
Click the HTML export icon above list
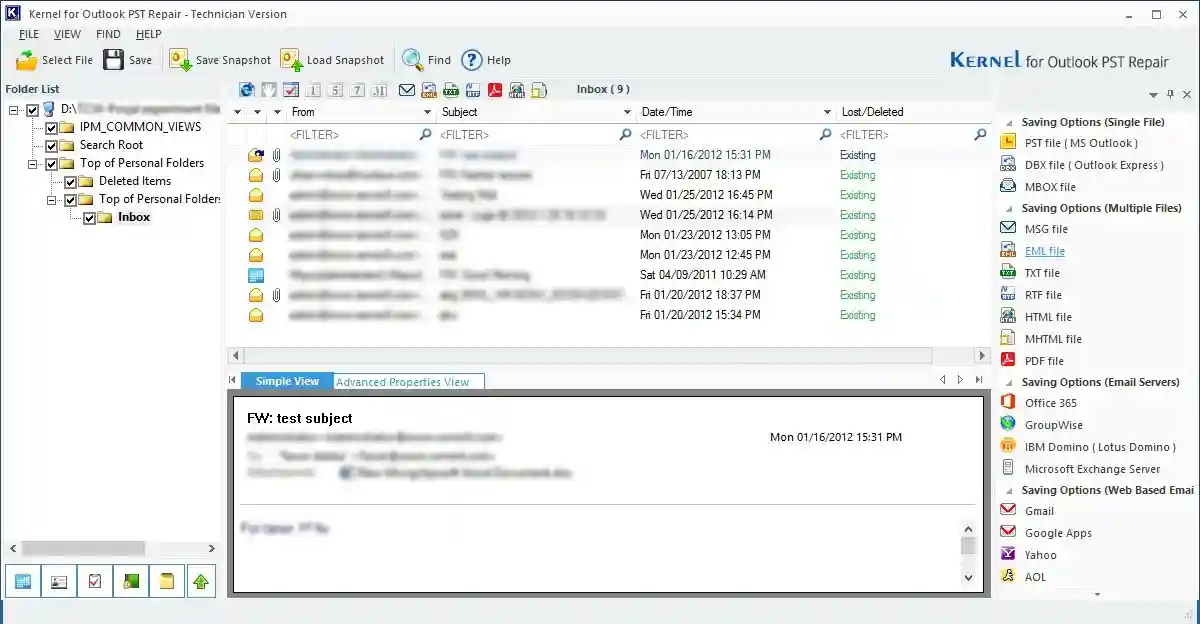click(x=517, y=90)
